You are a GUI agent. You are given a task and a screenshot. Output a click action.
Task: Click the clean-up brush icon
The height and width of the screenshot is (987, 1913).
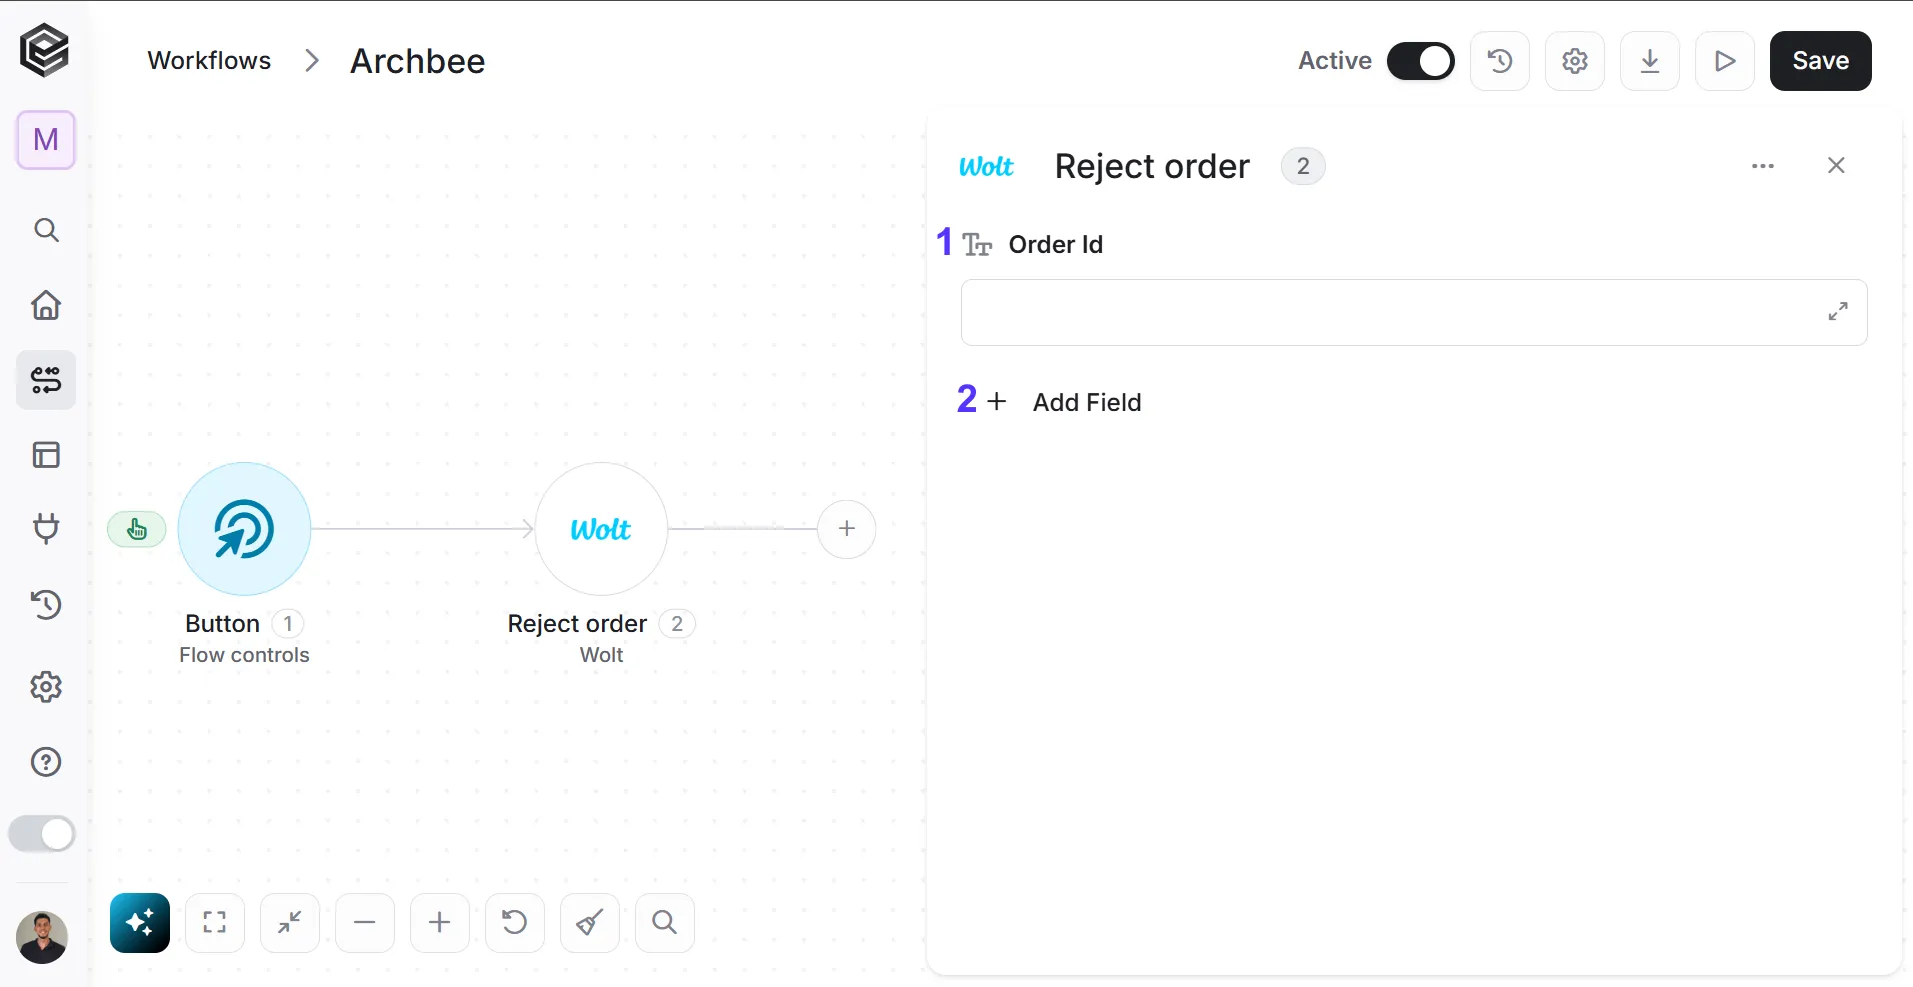click(x=590, y=922)
